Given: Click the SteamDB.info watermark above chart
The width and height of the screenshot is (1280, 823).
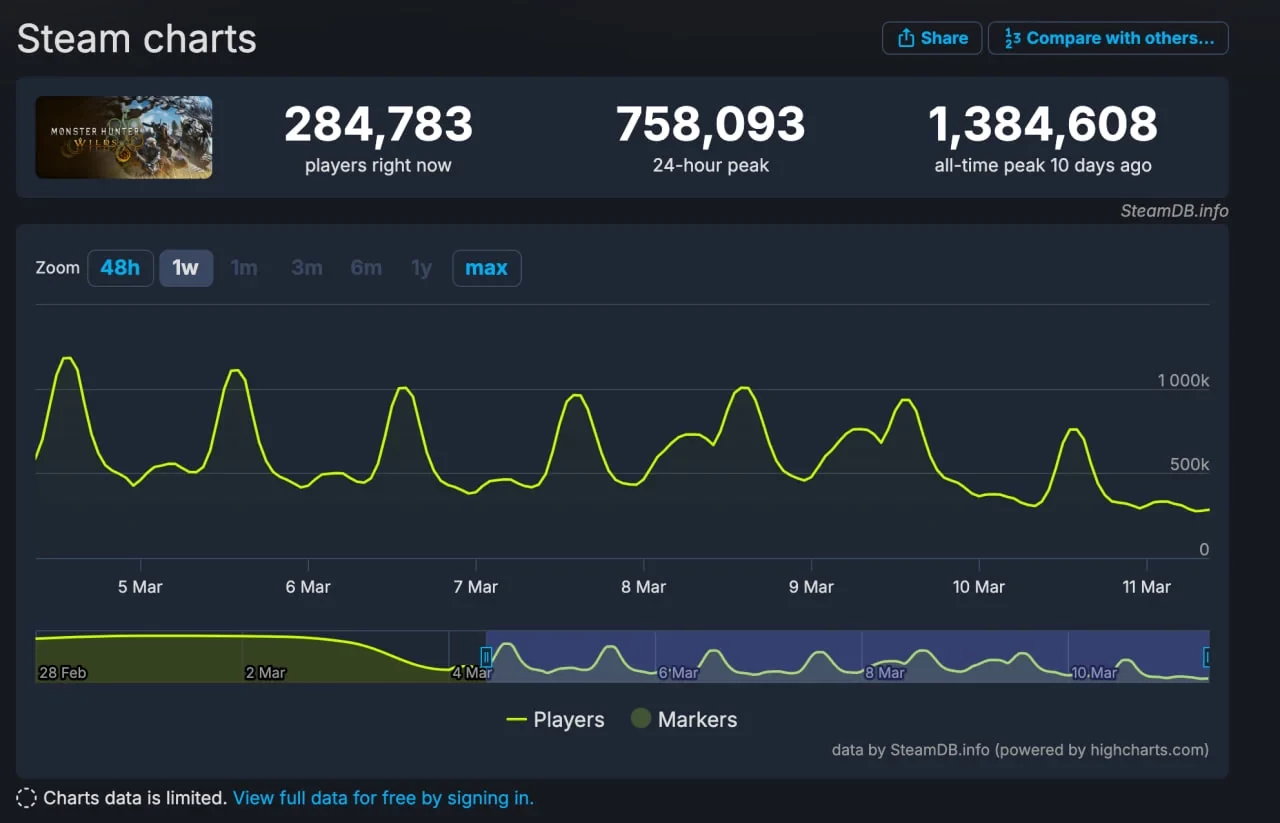Looking at the screenshot, I should 1173,211.
